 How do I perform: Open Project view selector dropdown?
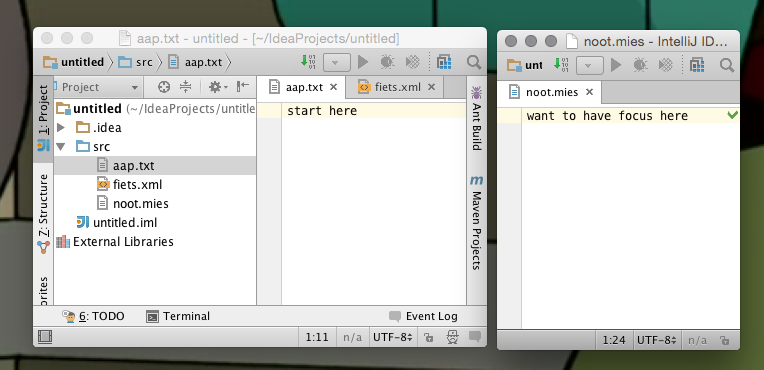(98, 87)
